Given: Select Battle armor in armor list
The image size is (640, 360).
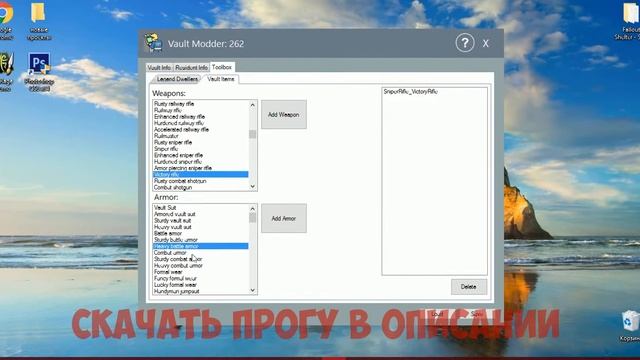Looking at the screenshot, I should point(200,233).
